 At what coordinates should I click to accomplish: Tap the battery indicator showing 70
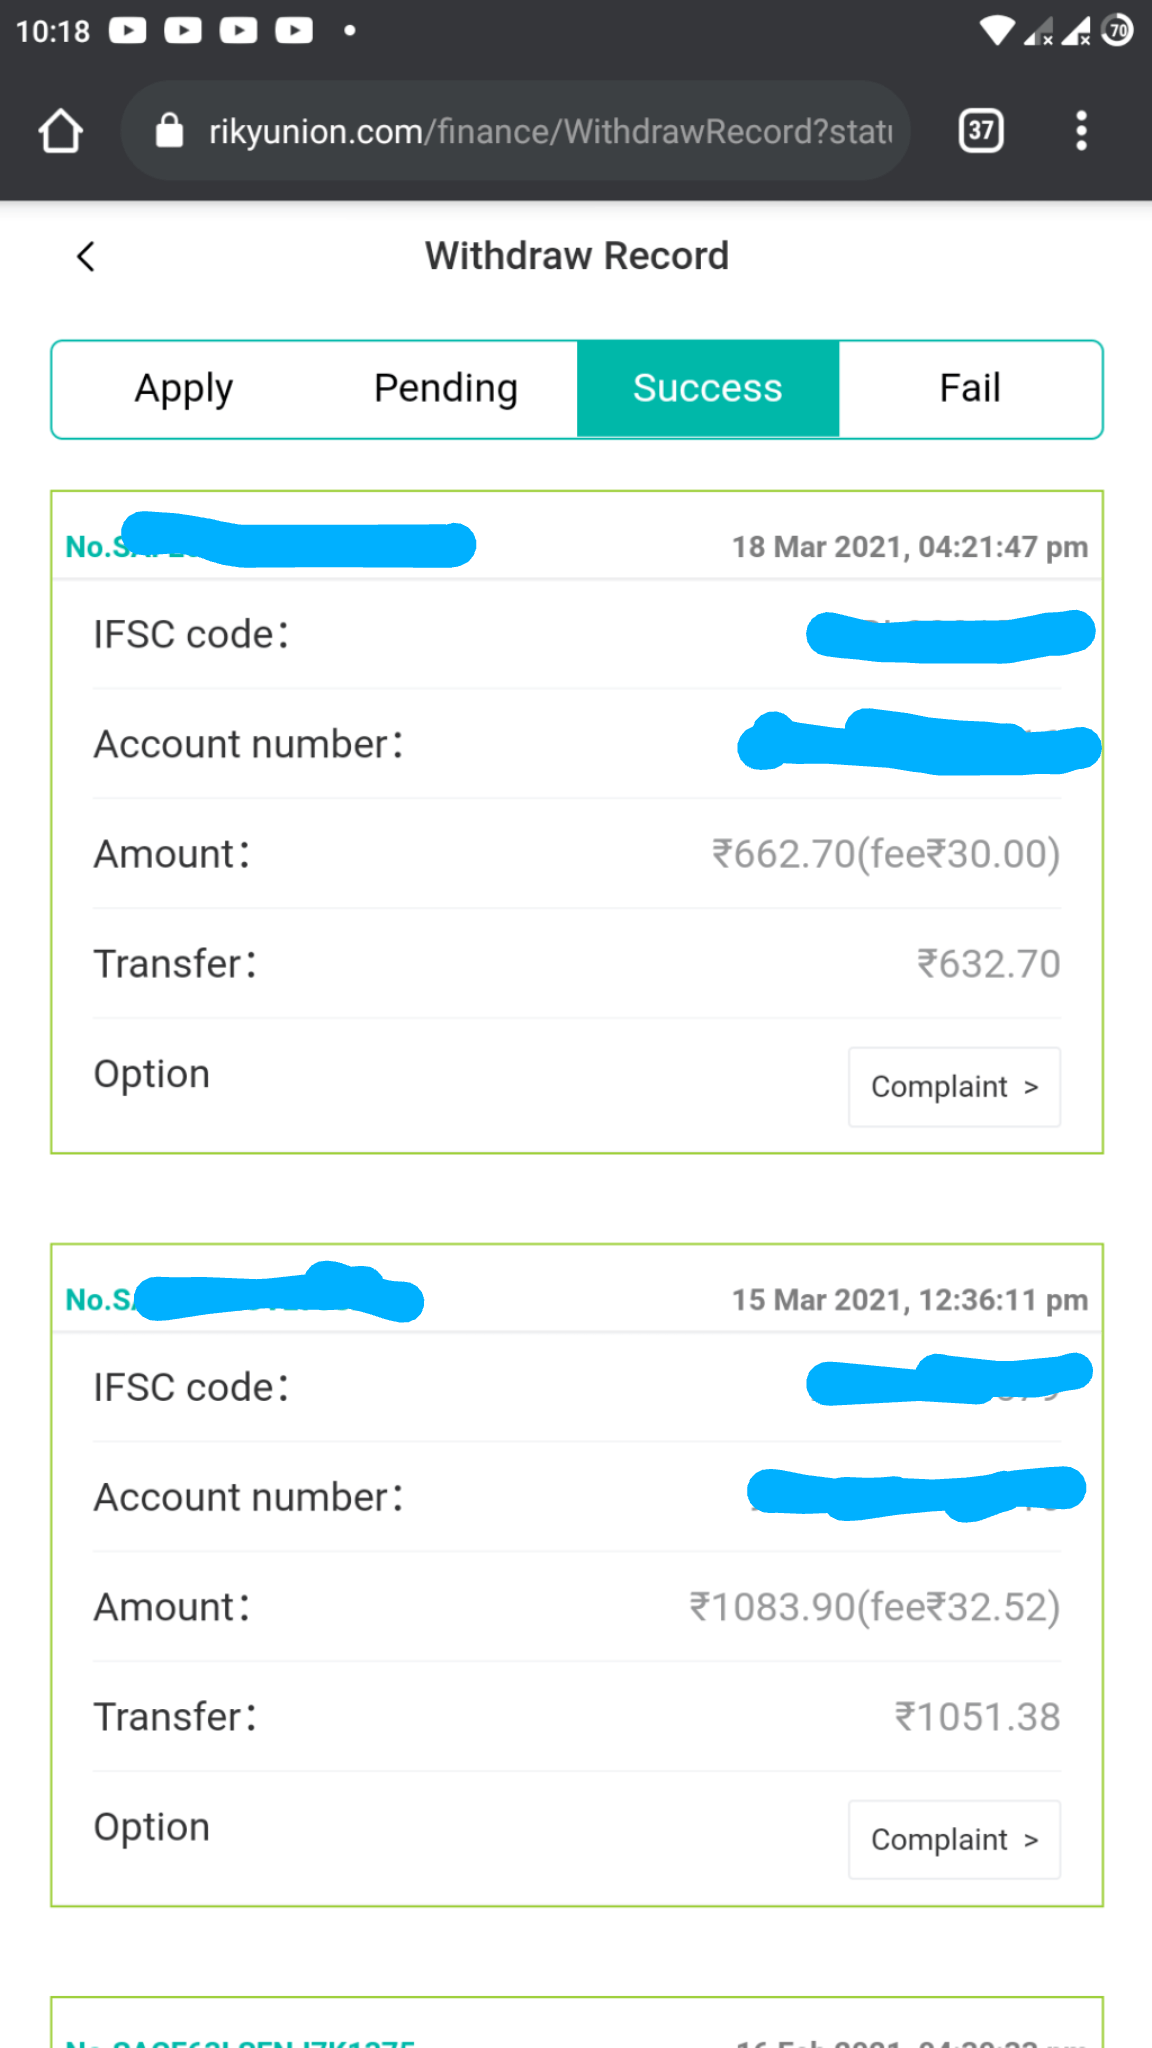tap(1117, 31)
